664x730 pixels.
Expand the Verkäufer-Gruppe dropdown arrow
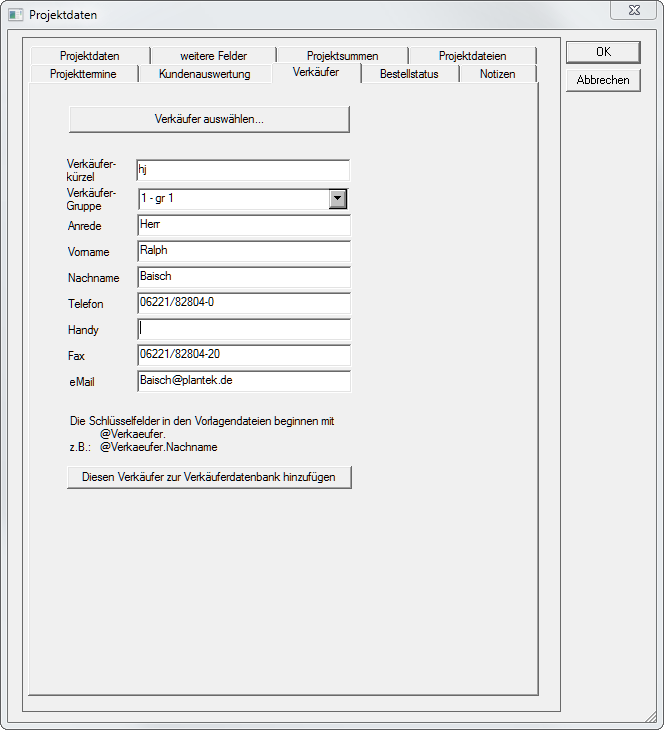tap(338, 199)
